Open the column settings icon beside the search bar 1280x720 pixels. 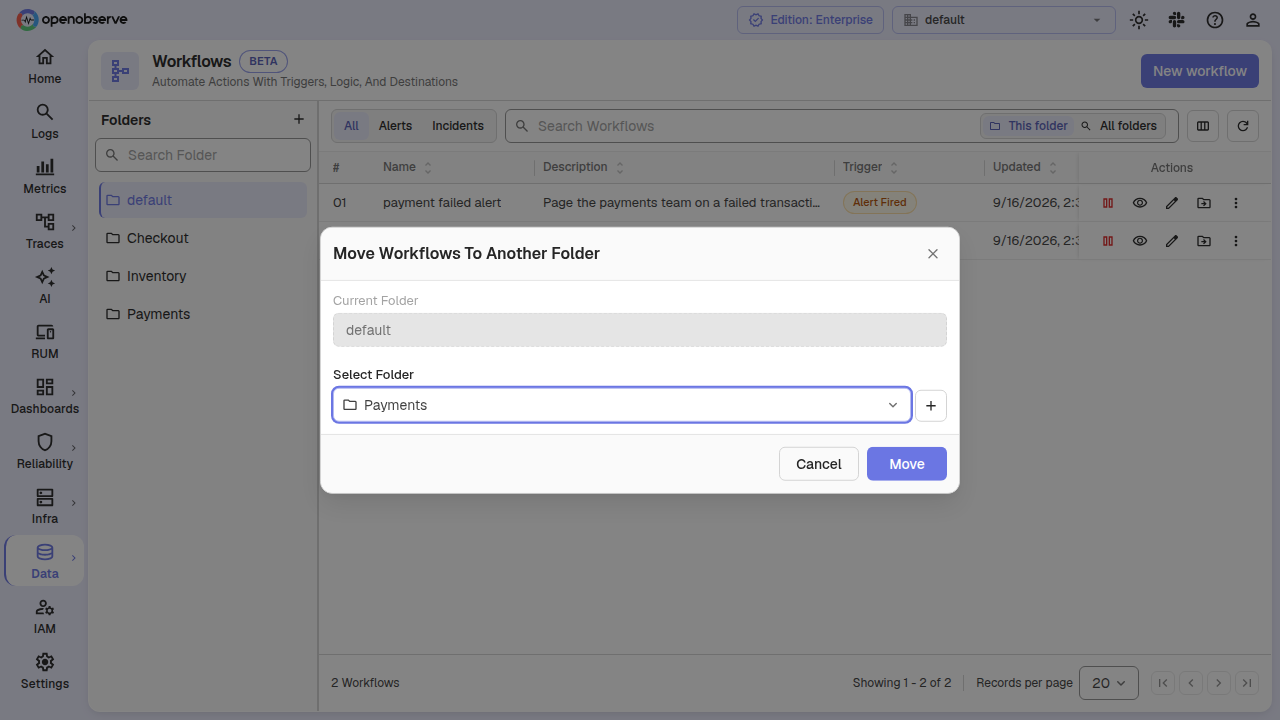[x=1203, y=126]
